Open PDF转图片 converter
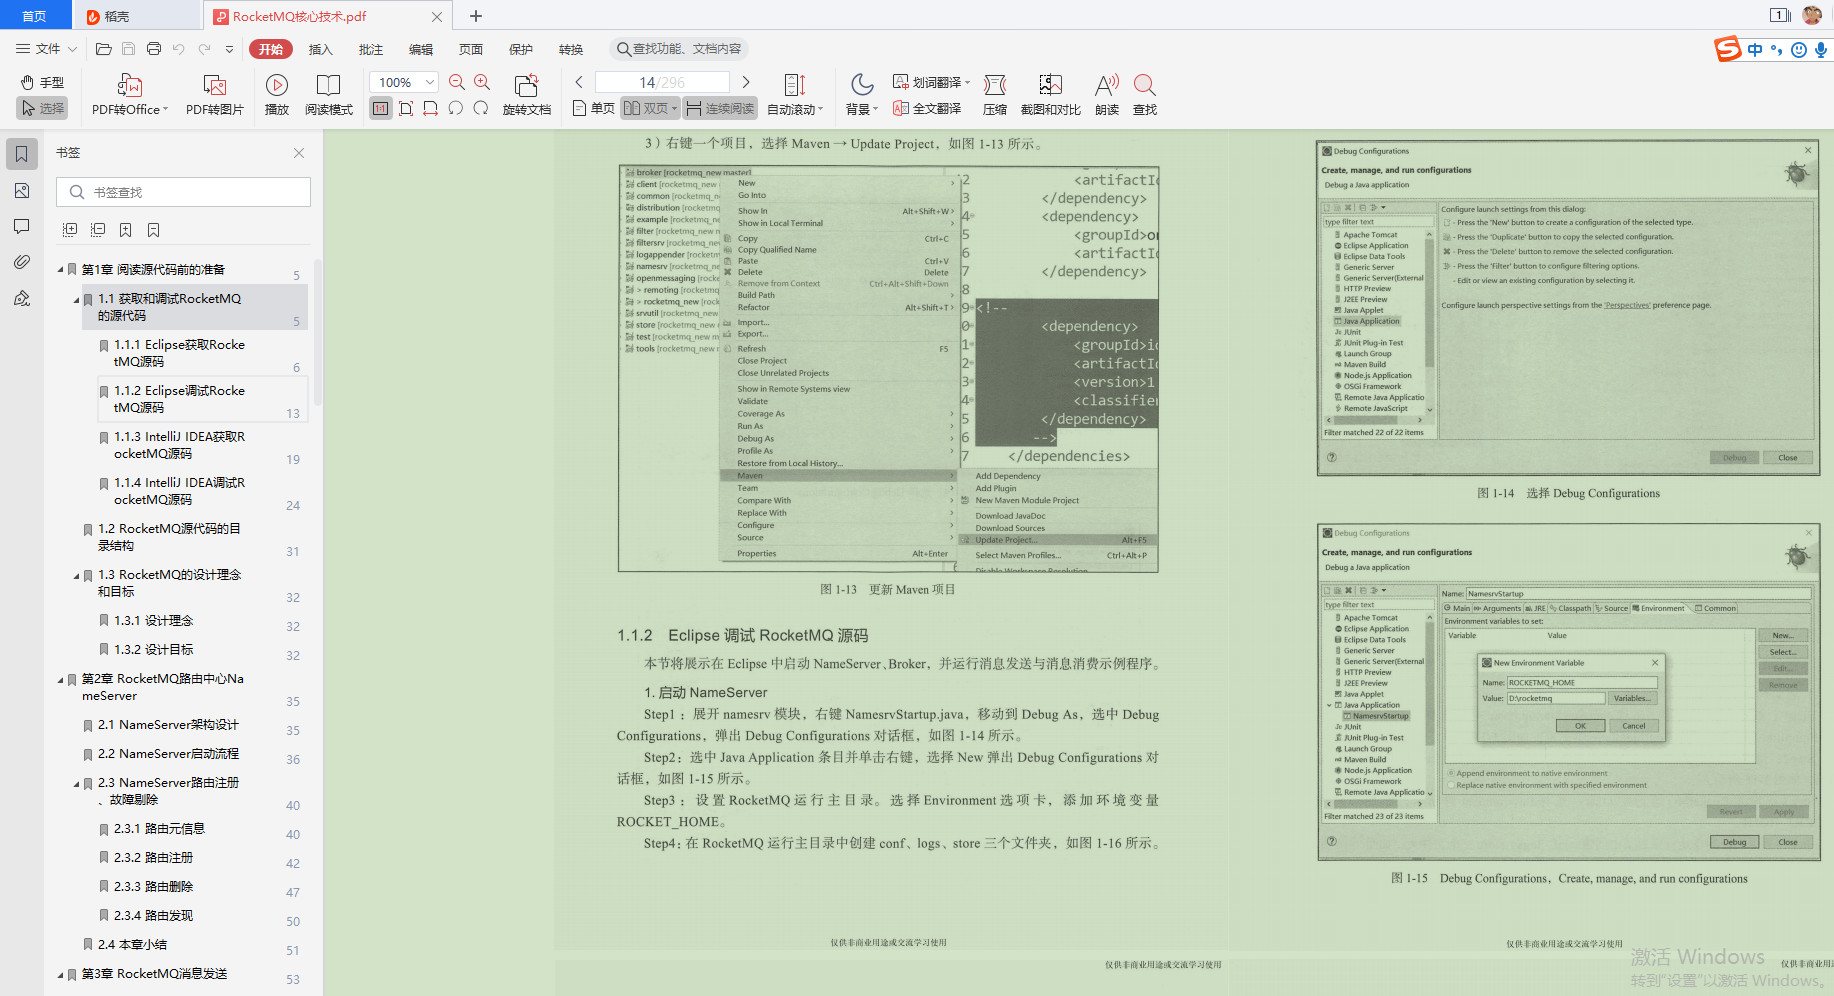Screen dimensions: 1834x996 215,95
